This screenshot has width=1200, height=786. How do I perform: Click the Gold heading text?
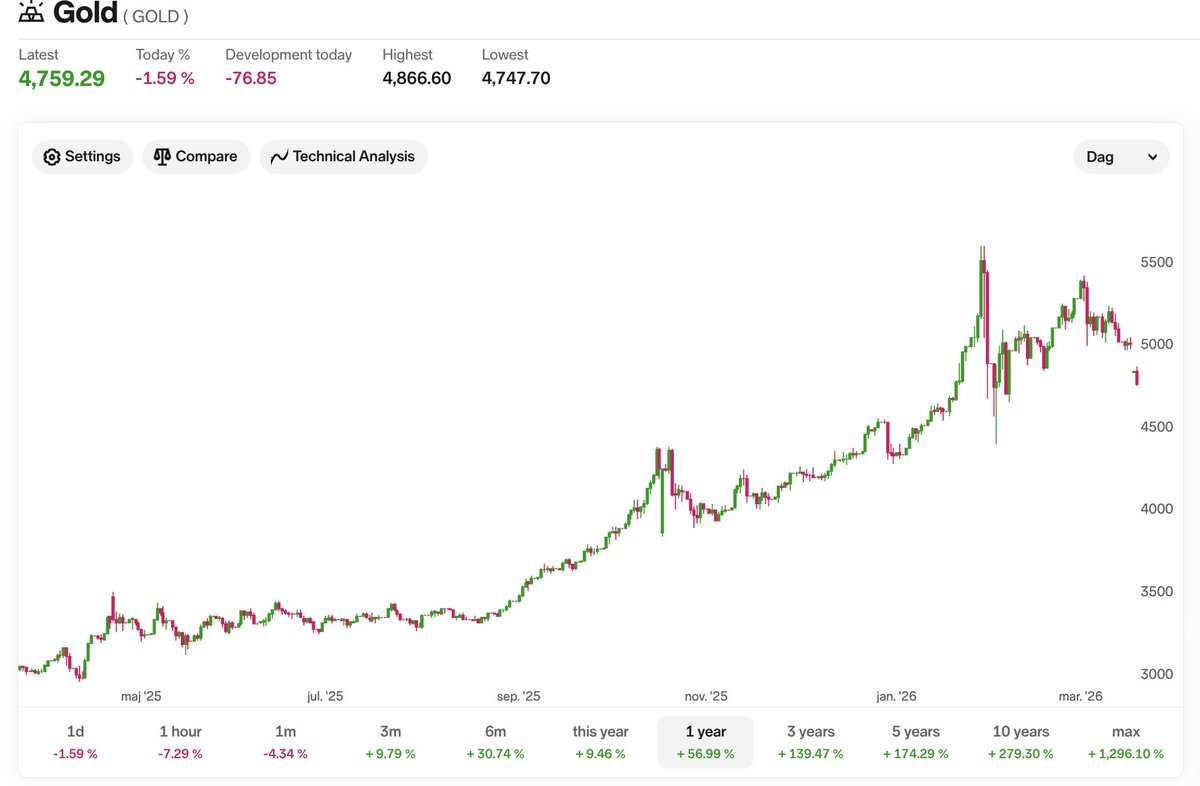click(84, 13)
